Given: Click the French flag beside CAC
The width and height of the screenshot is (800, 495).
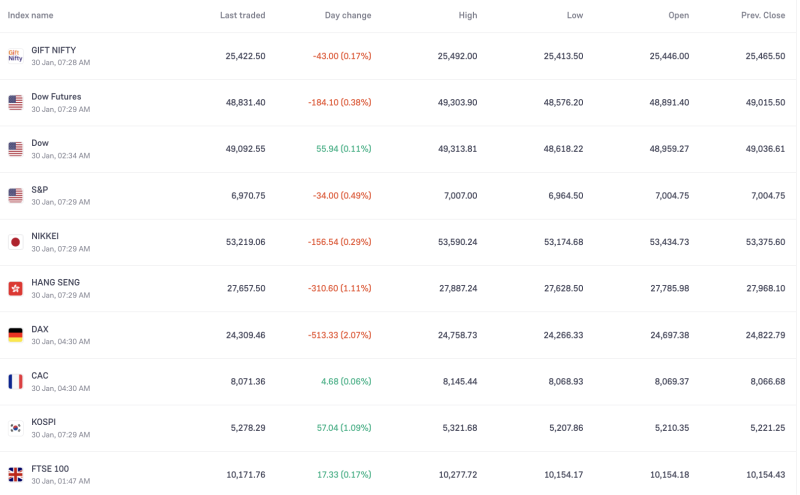Looking at the screenshot, I should tap(15, 381).
